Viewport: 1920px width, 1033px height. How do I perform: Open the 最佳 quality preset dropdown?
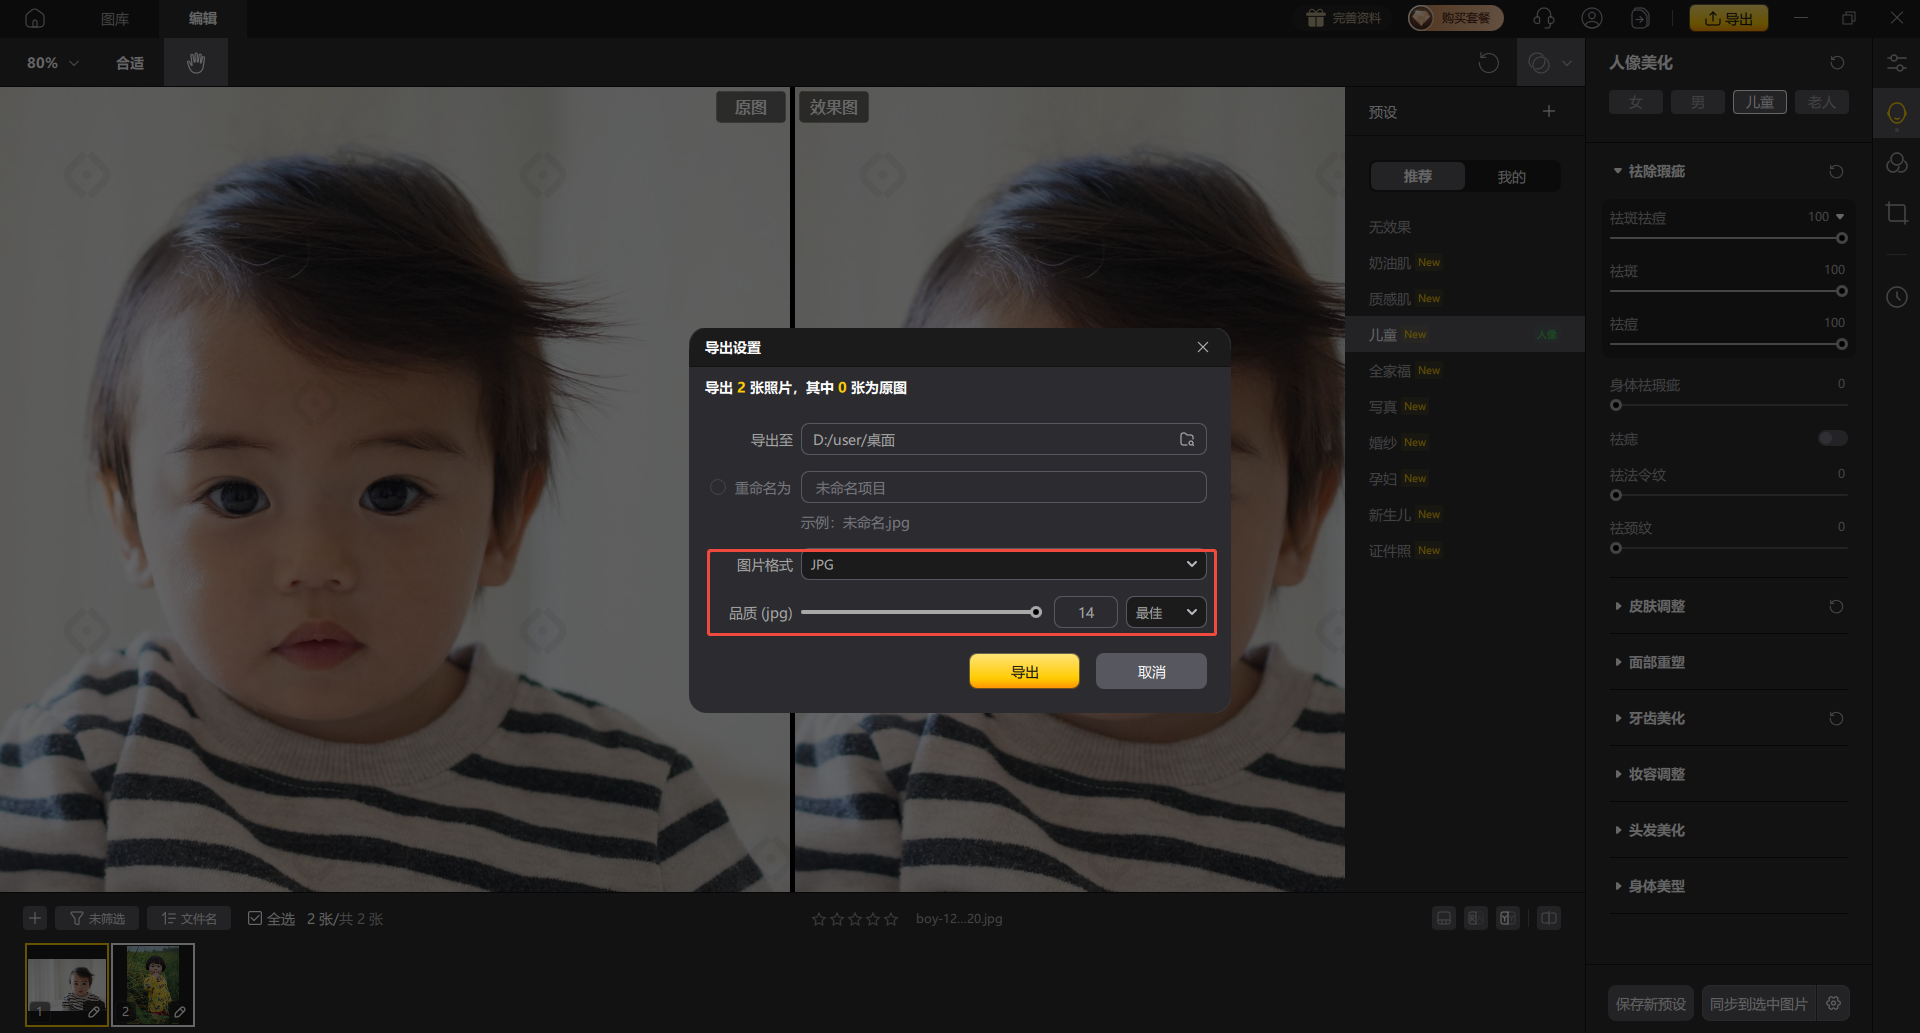tap(1166, 613)
